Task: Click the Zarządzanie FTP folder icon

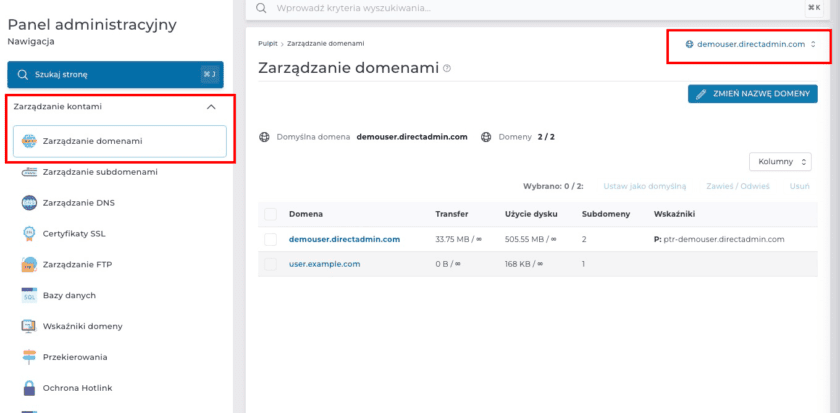Action: [x=29, y=265]
